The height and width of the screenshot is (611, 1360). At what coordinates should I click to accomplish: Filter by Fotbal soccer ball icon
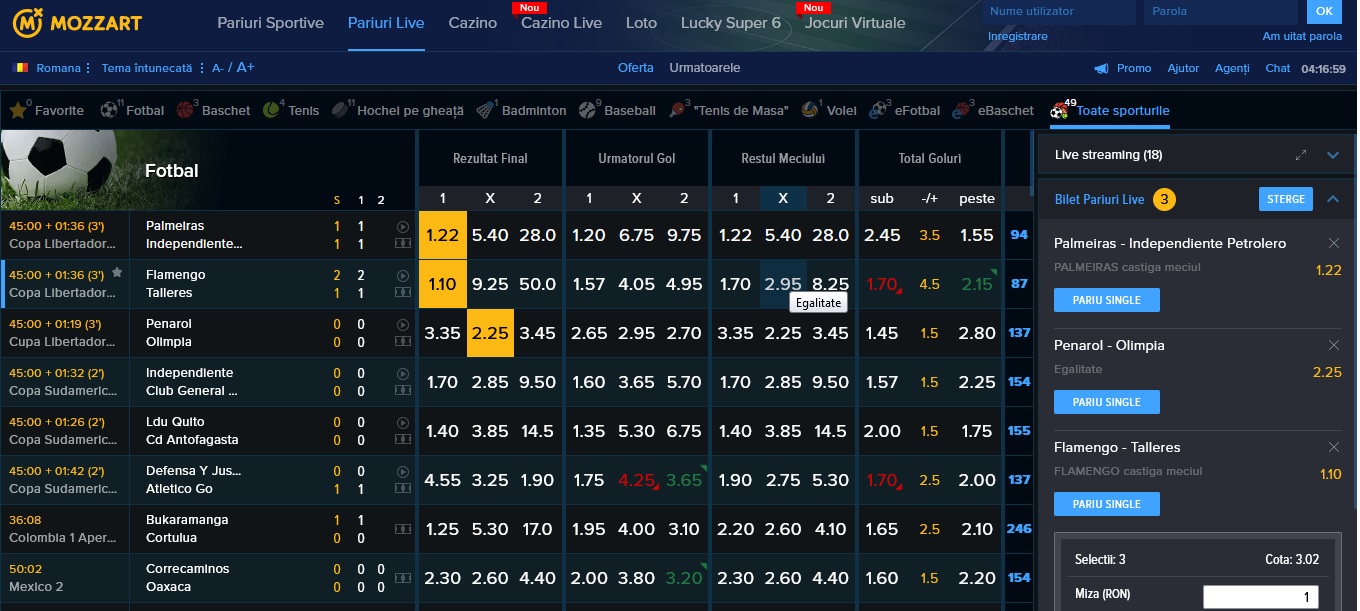click(x=109, y=110)
